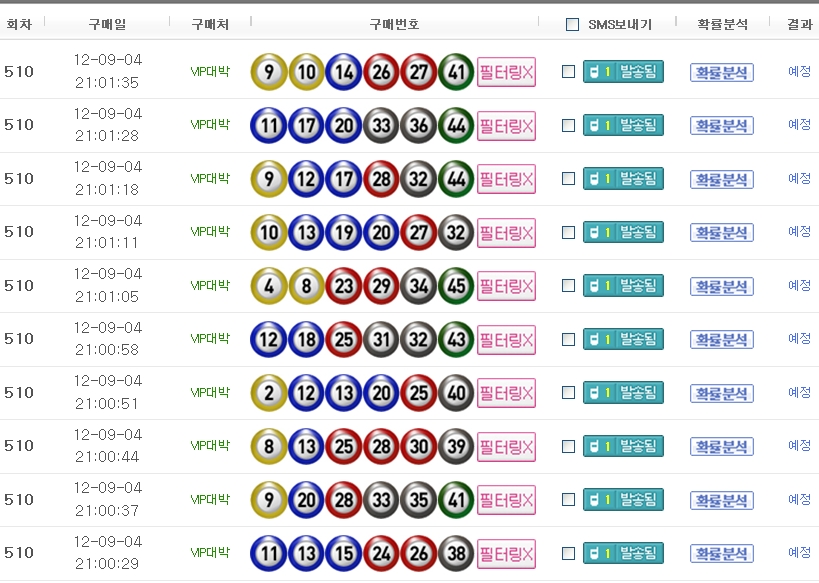Click the green lottery ball numbered 45

[x=456, y=286]
